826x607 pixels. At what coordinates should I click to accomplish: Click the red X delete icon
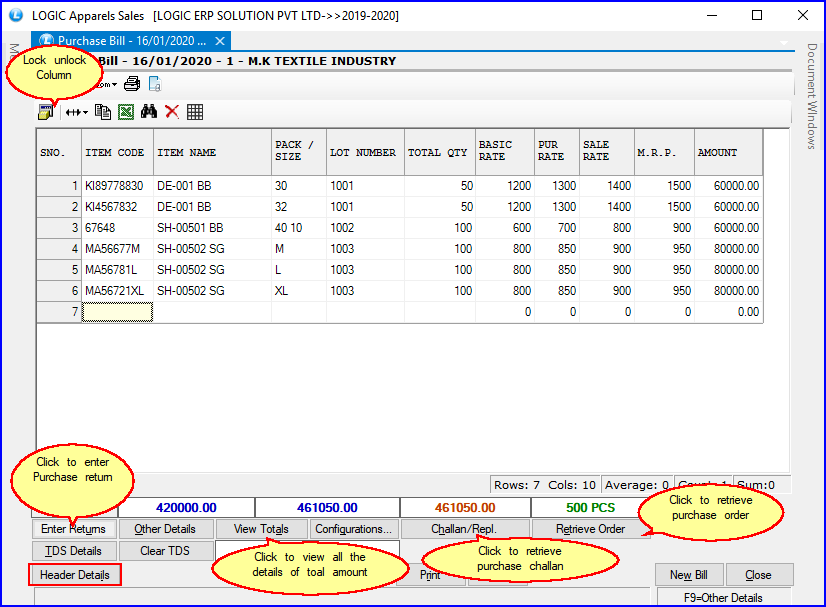(172, 112)
